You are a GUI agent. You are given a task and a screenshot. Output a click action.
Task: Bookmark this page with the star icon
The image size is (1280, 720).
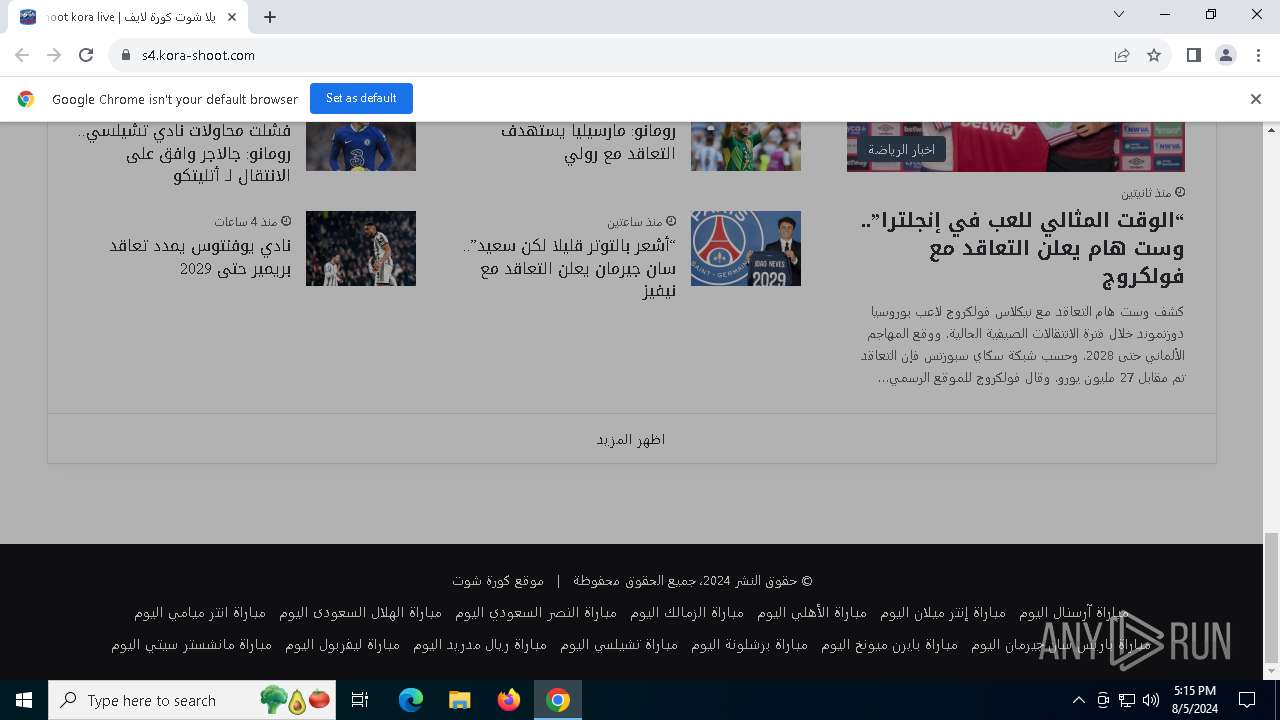click(x=1154, y=55)
